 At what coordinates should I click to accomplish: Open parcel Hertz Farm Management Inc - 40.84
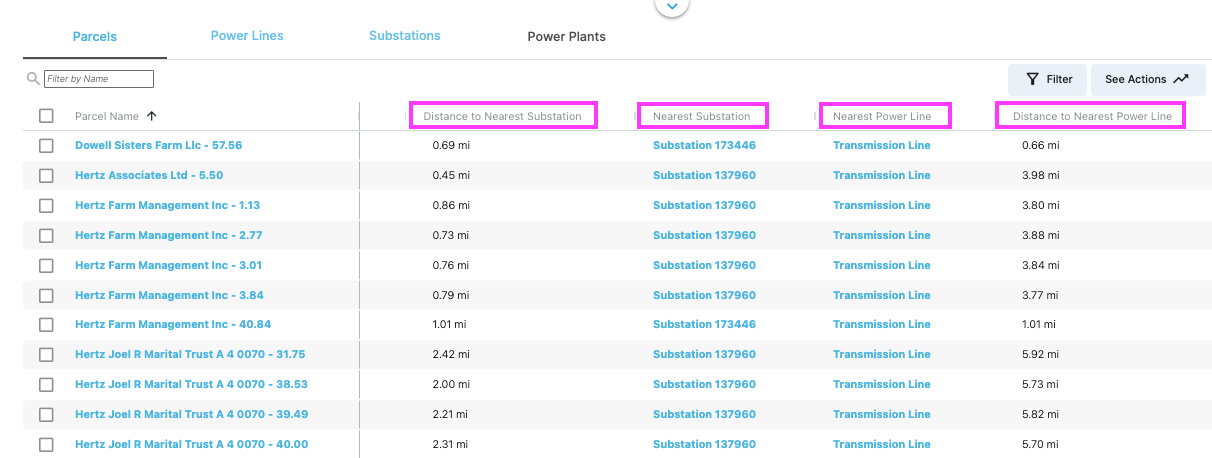pyautogui.click(x=173, y=325)
